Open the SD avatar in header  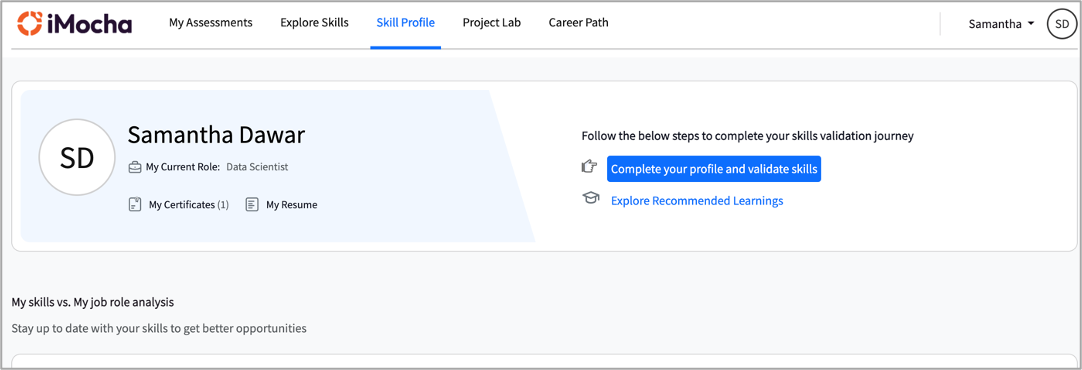[1061, 23]
